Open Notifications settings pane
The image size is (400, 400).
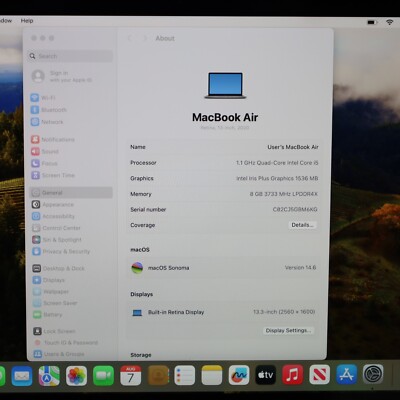tap(53, 139)
